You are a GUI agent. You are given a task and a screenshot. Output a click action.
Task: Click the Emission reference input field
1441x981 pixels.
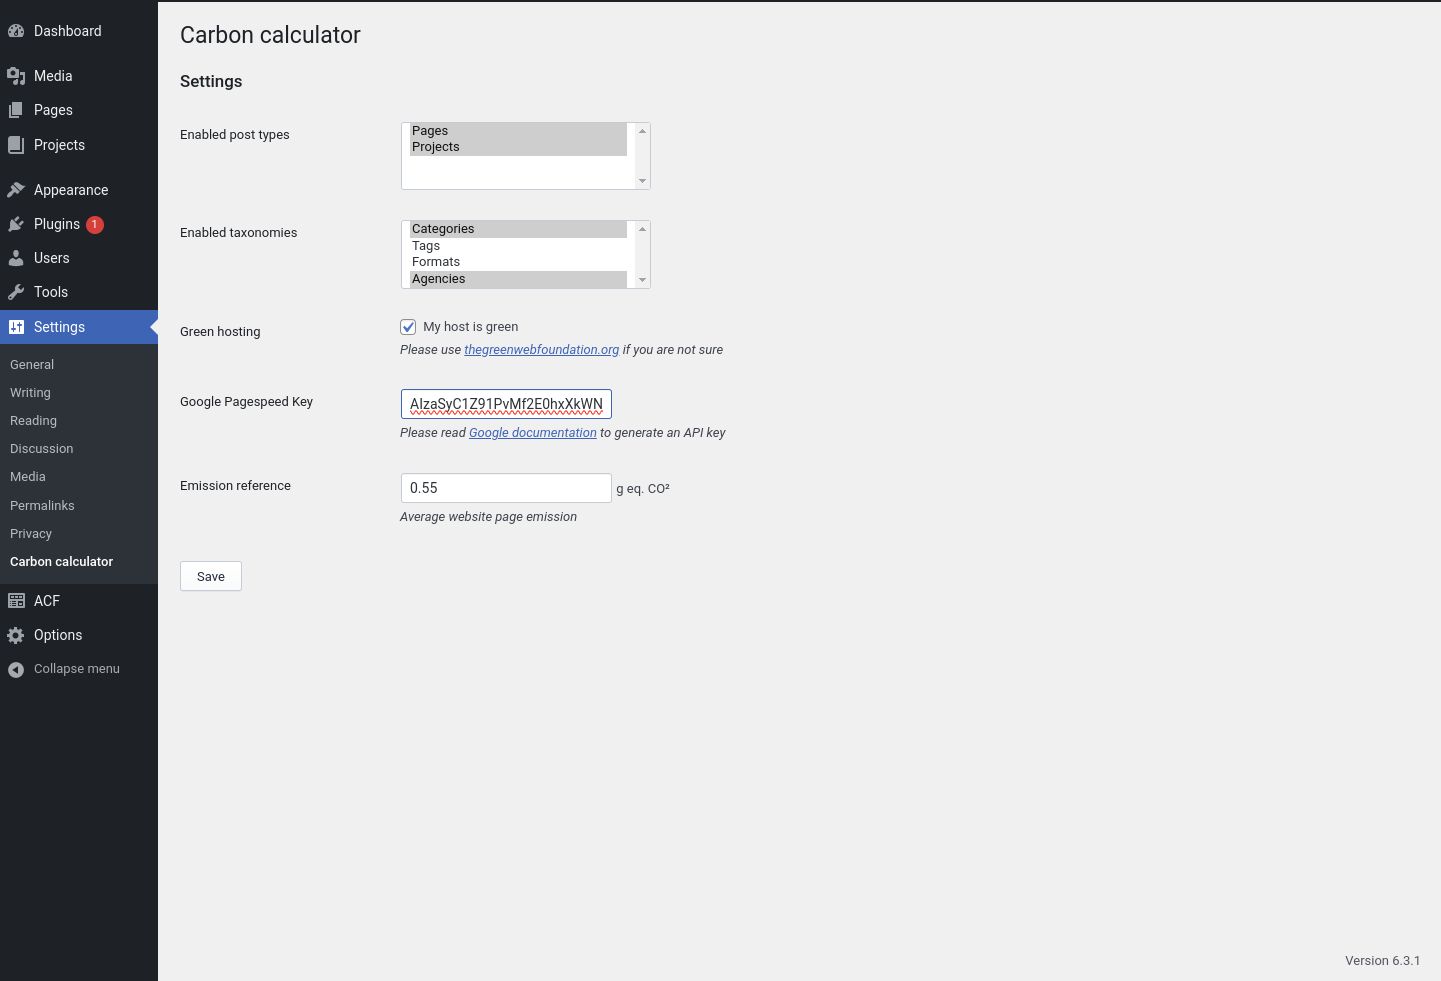click(x=506, y=488)
